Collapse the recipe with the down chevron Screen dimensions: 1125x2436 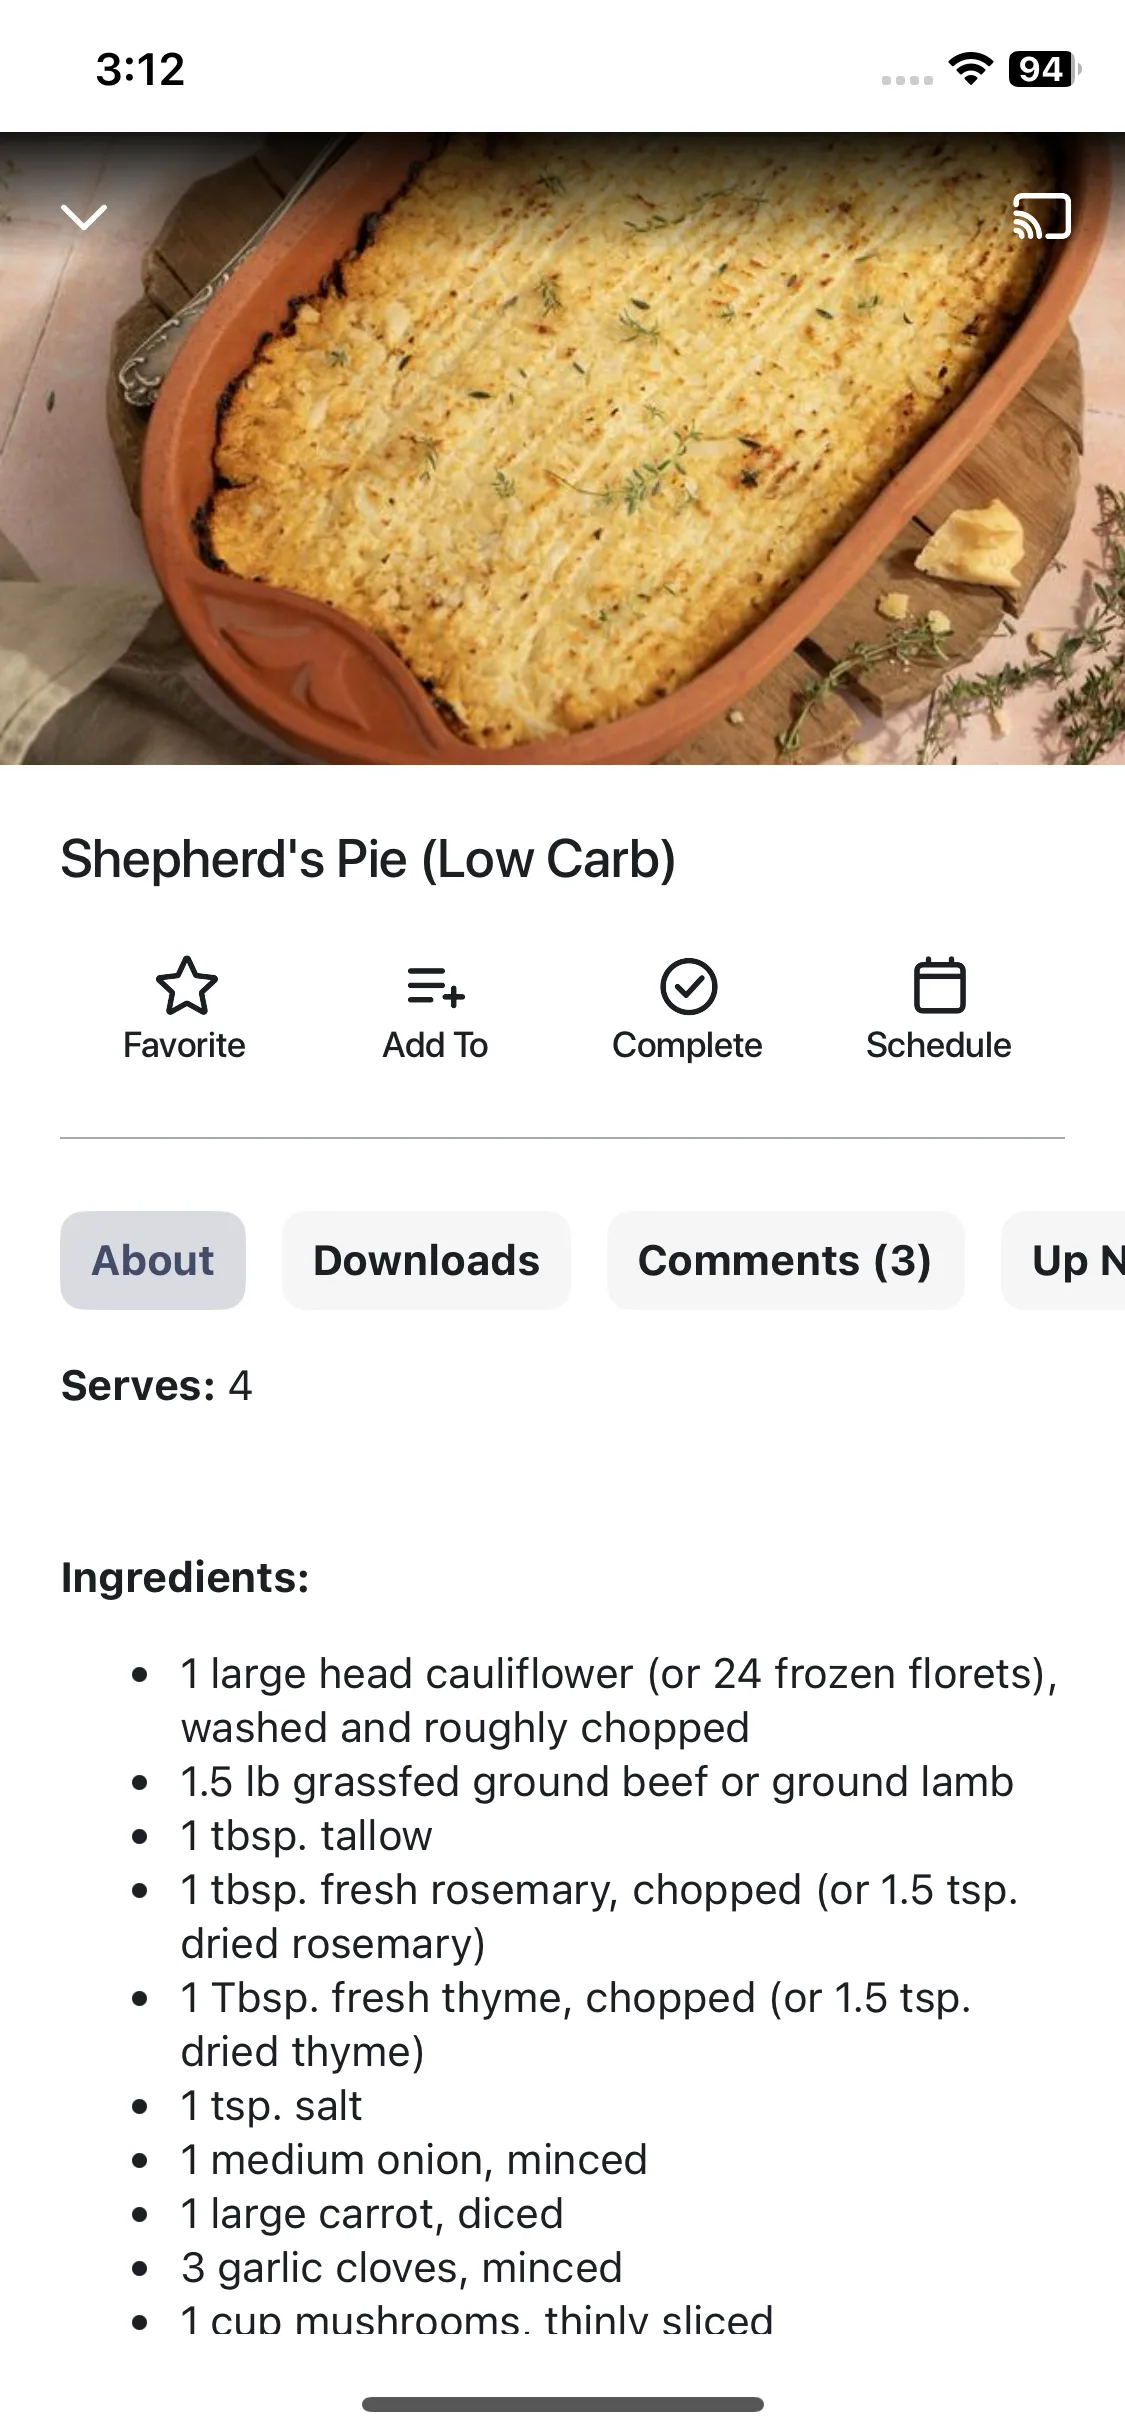tap(84, 216)
